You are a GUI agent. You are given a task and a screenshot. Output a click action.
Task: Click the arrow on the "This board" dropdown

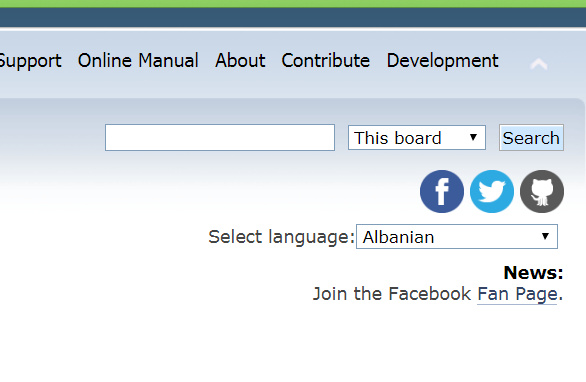[473, 138]
